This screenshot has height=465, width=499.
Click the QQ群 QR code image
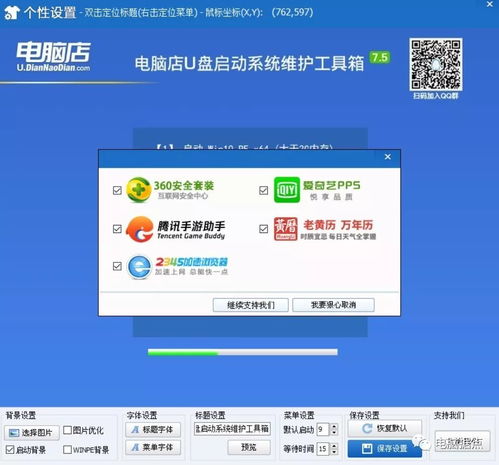[436, 64]
